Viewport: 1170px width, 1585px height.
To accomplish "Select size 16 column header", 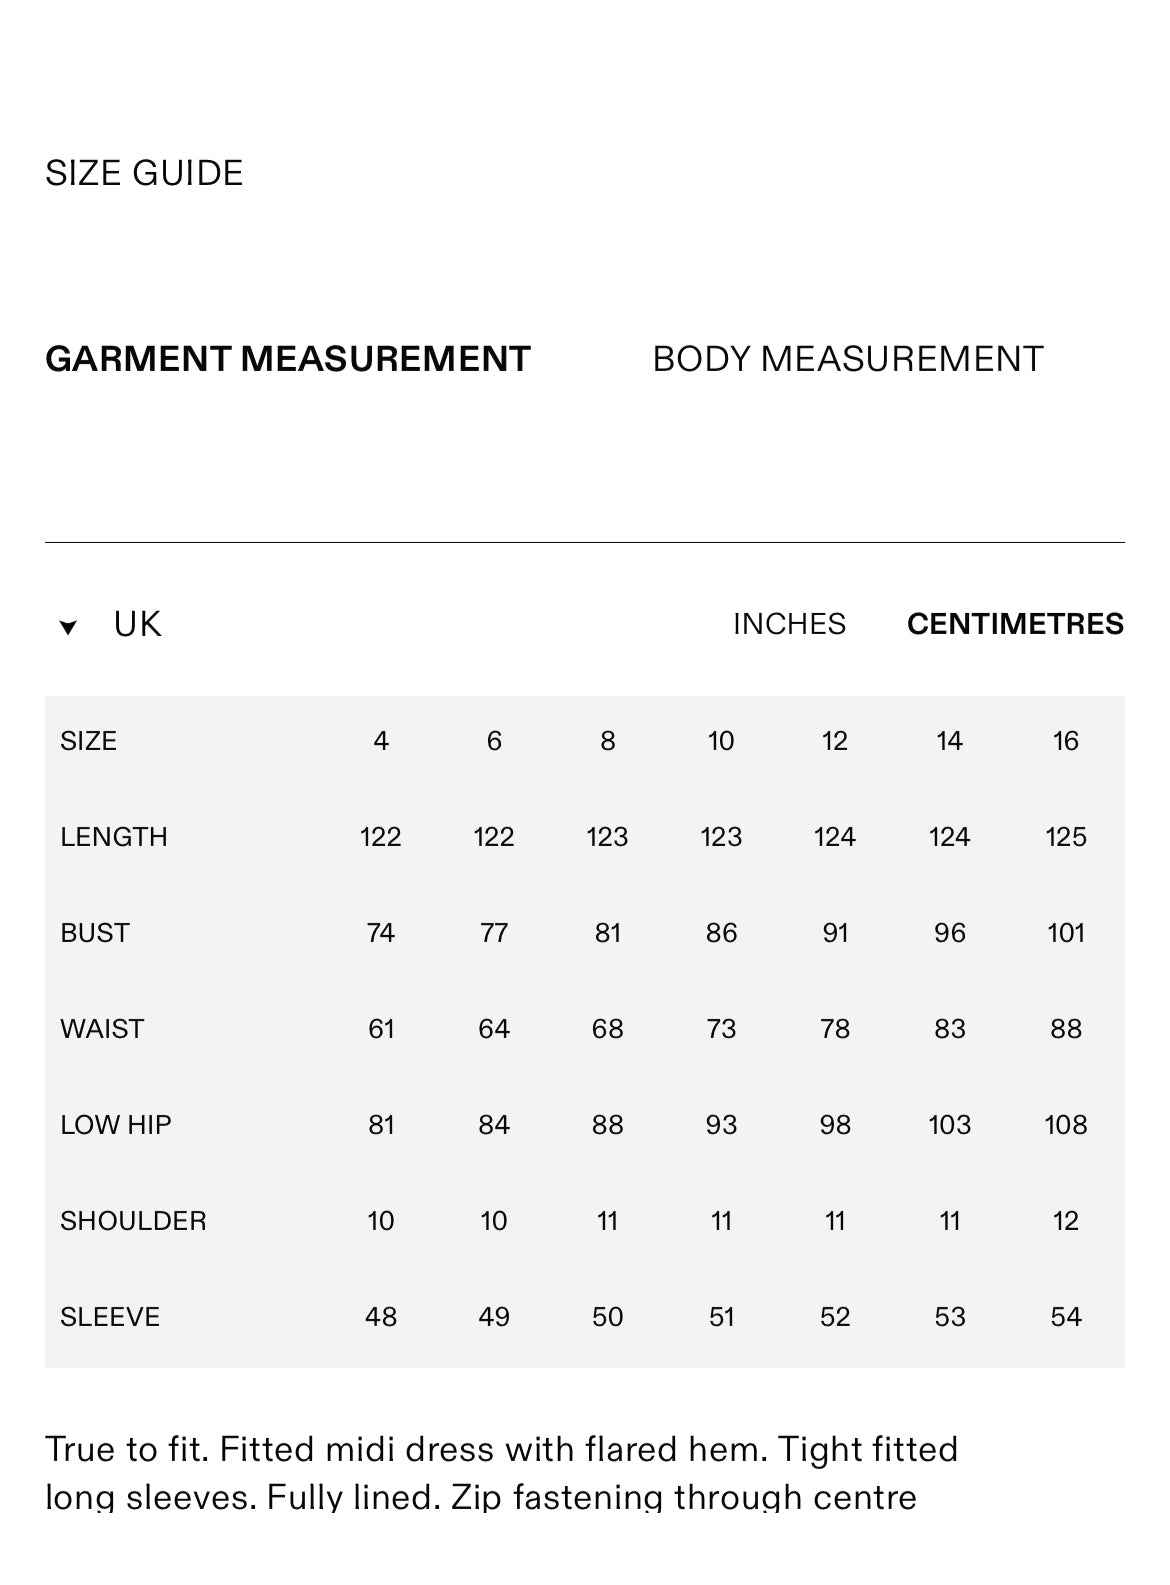I will pos(1066,741).
